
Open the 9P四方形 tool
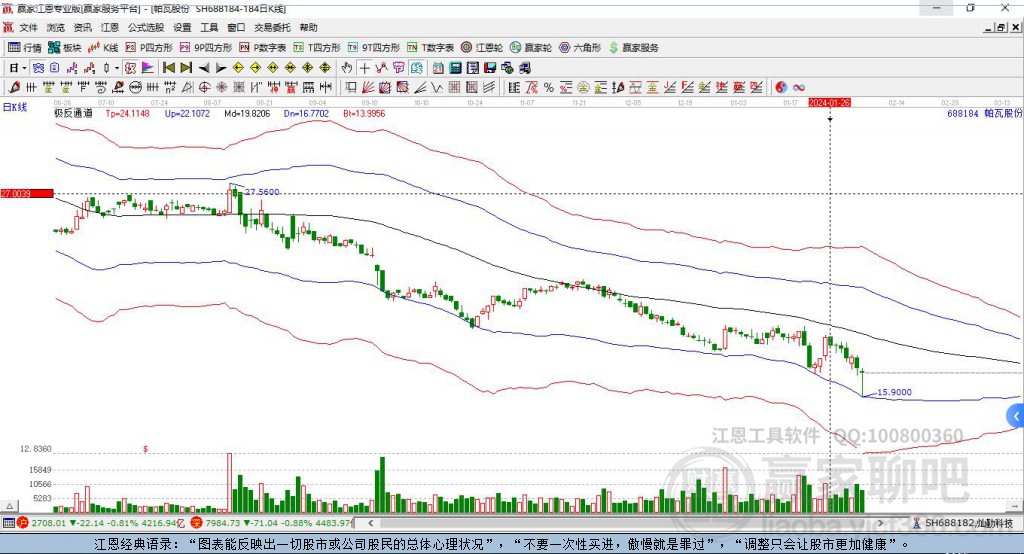click(206, 48)
